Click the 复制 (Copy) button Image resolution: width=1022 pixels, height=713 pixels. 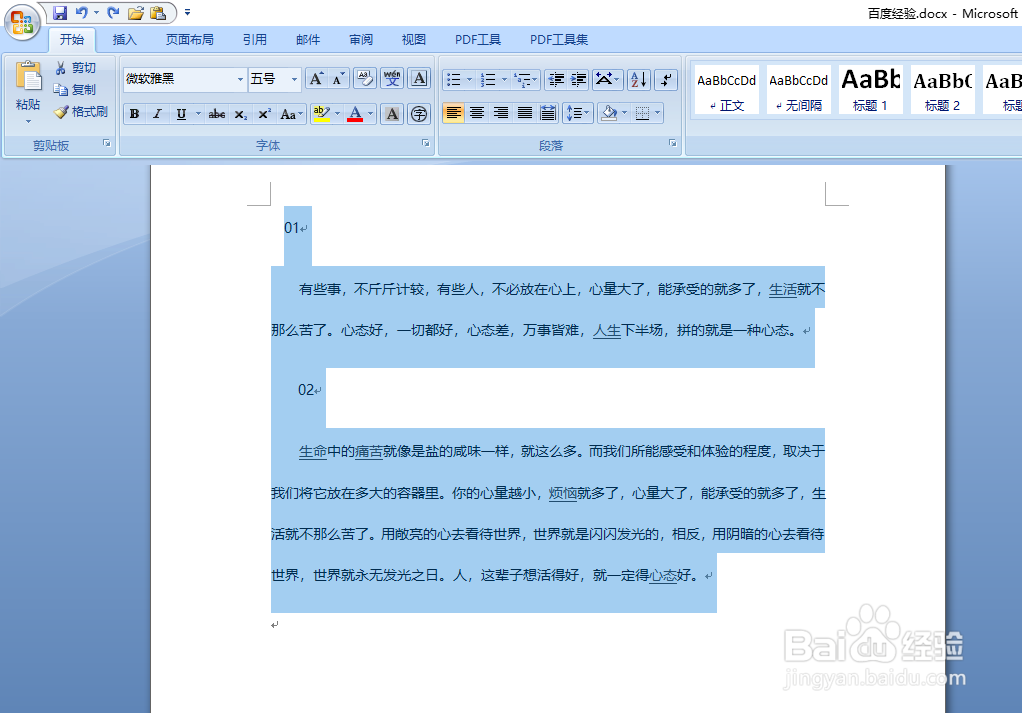point(76,89)
